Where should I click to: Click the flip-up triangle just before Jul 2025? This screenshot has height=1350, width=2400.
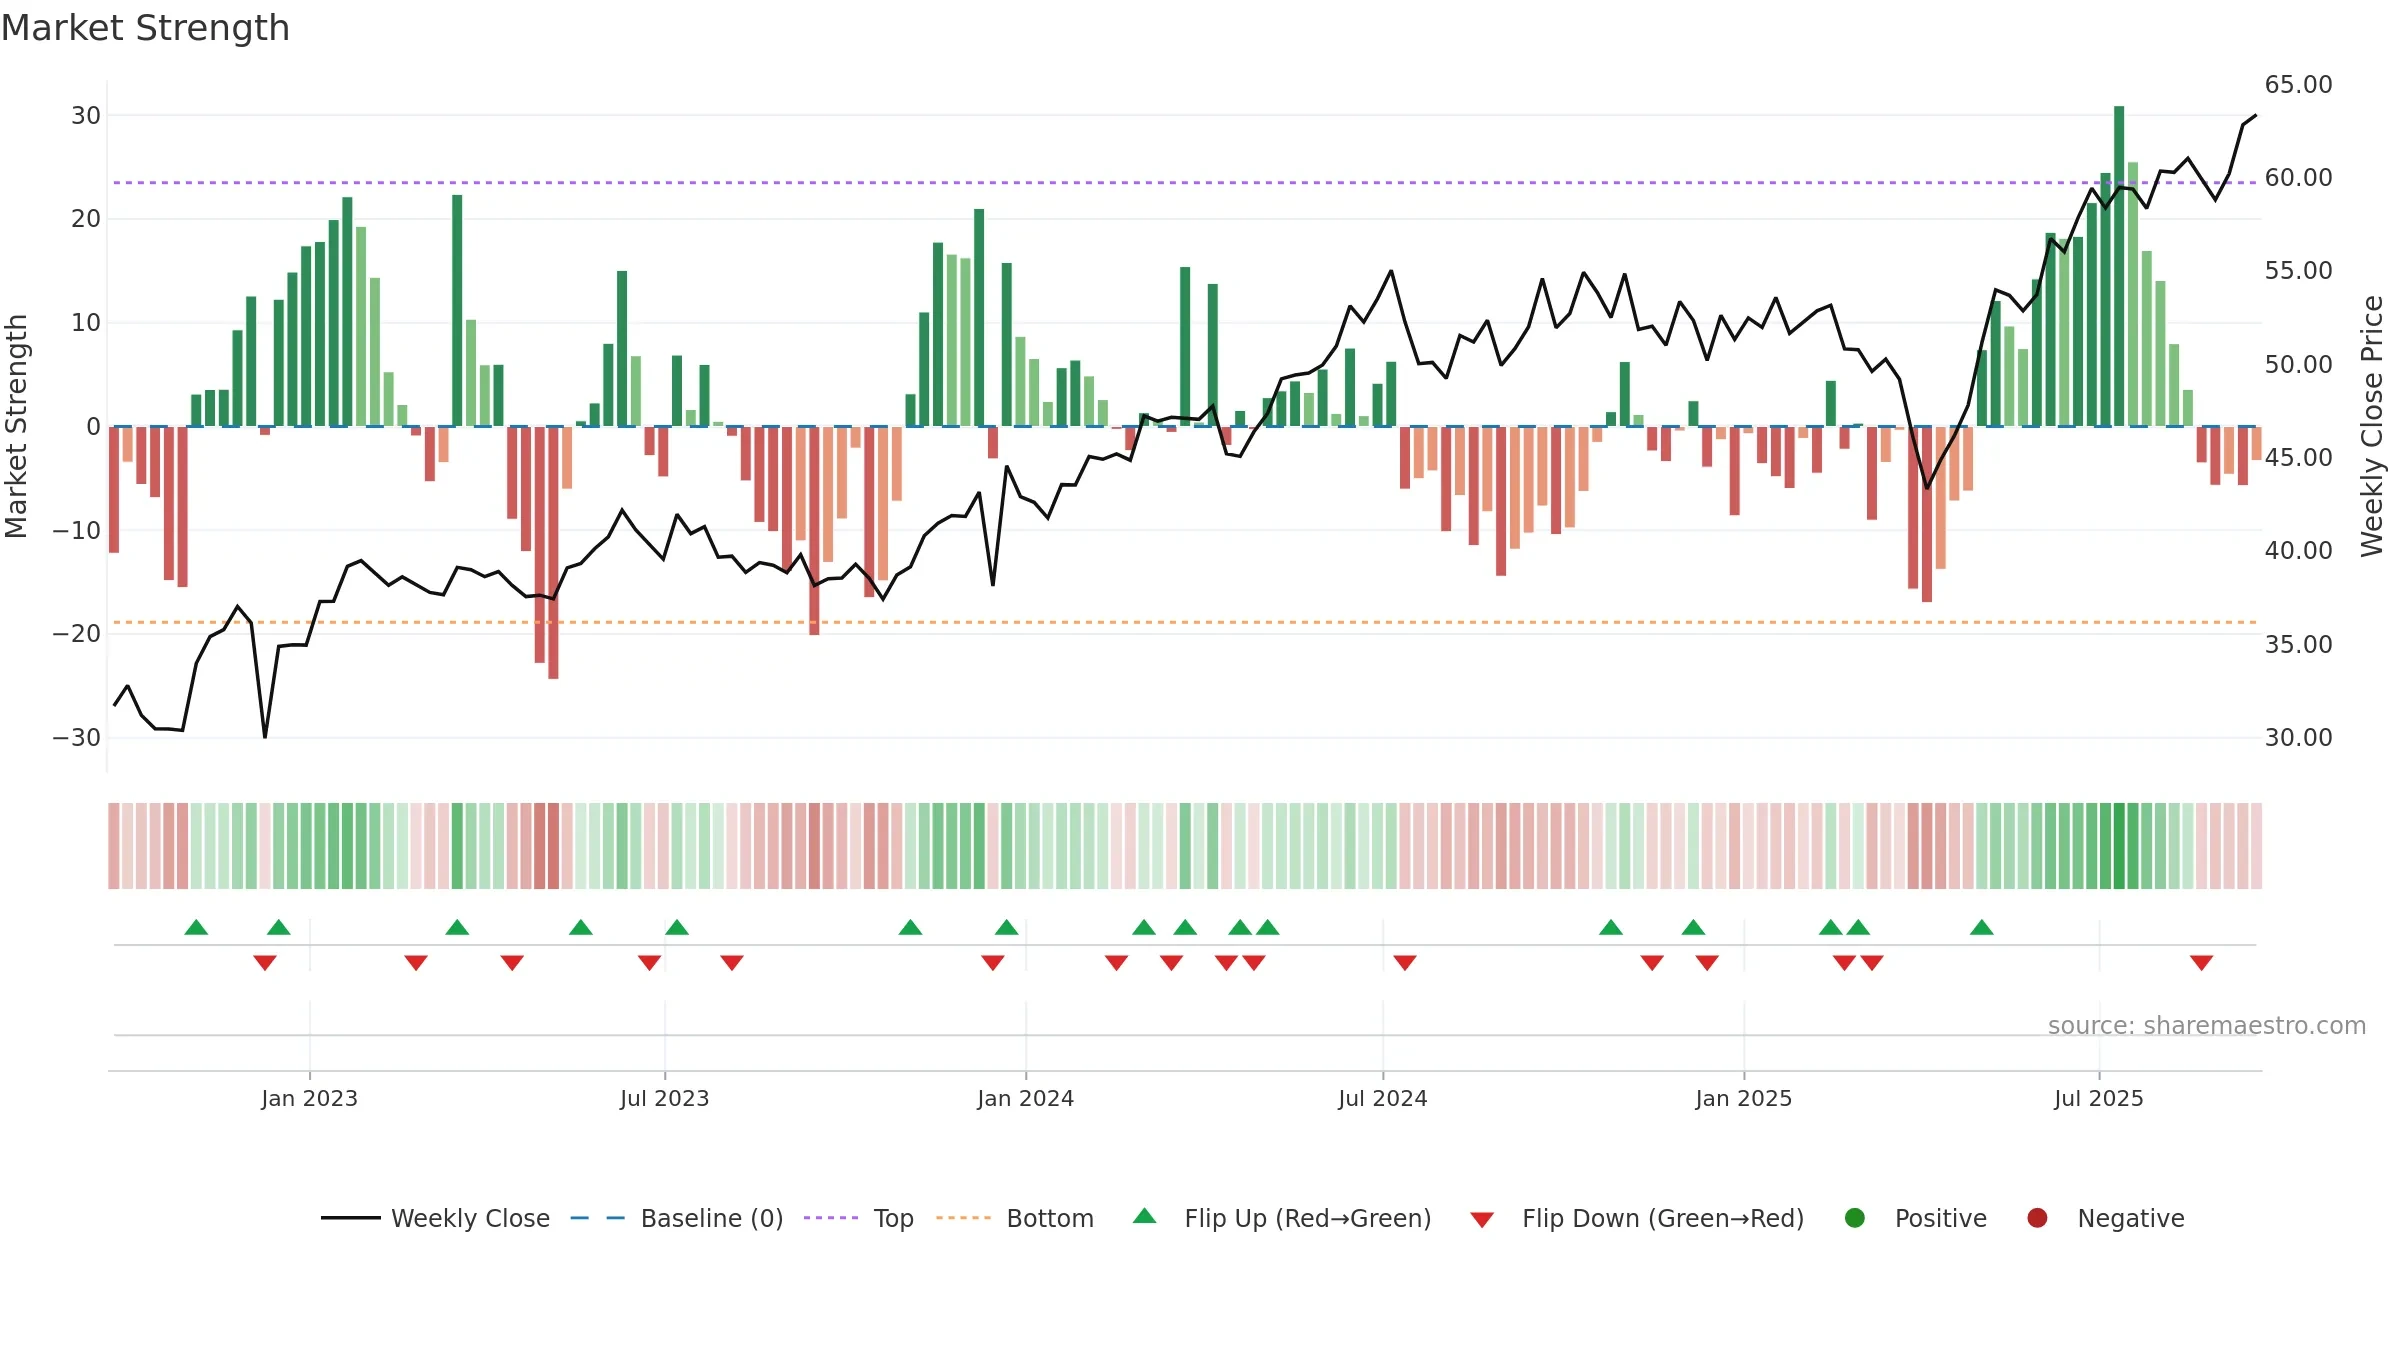click(x=1982, y=927)
